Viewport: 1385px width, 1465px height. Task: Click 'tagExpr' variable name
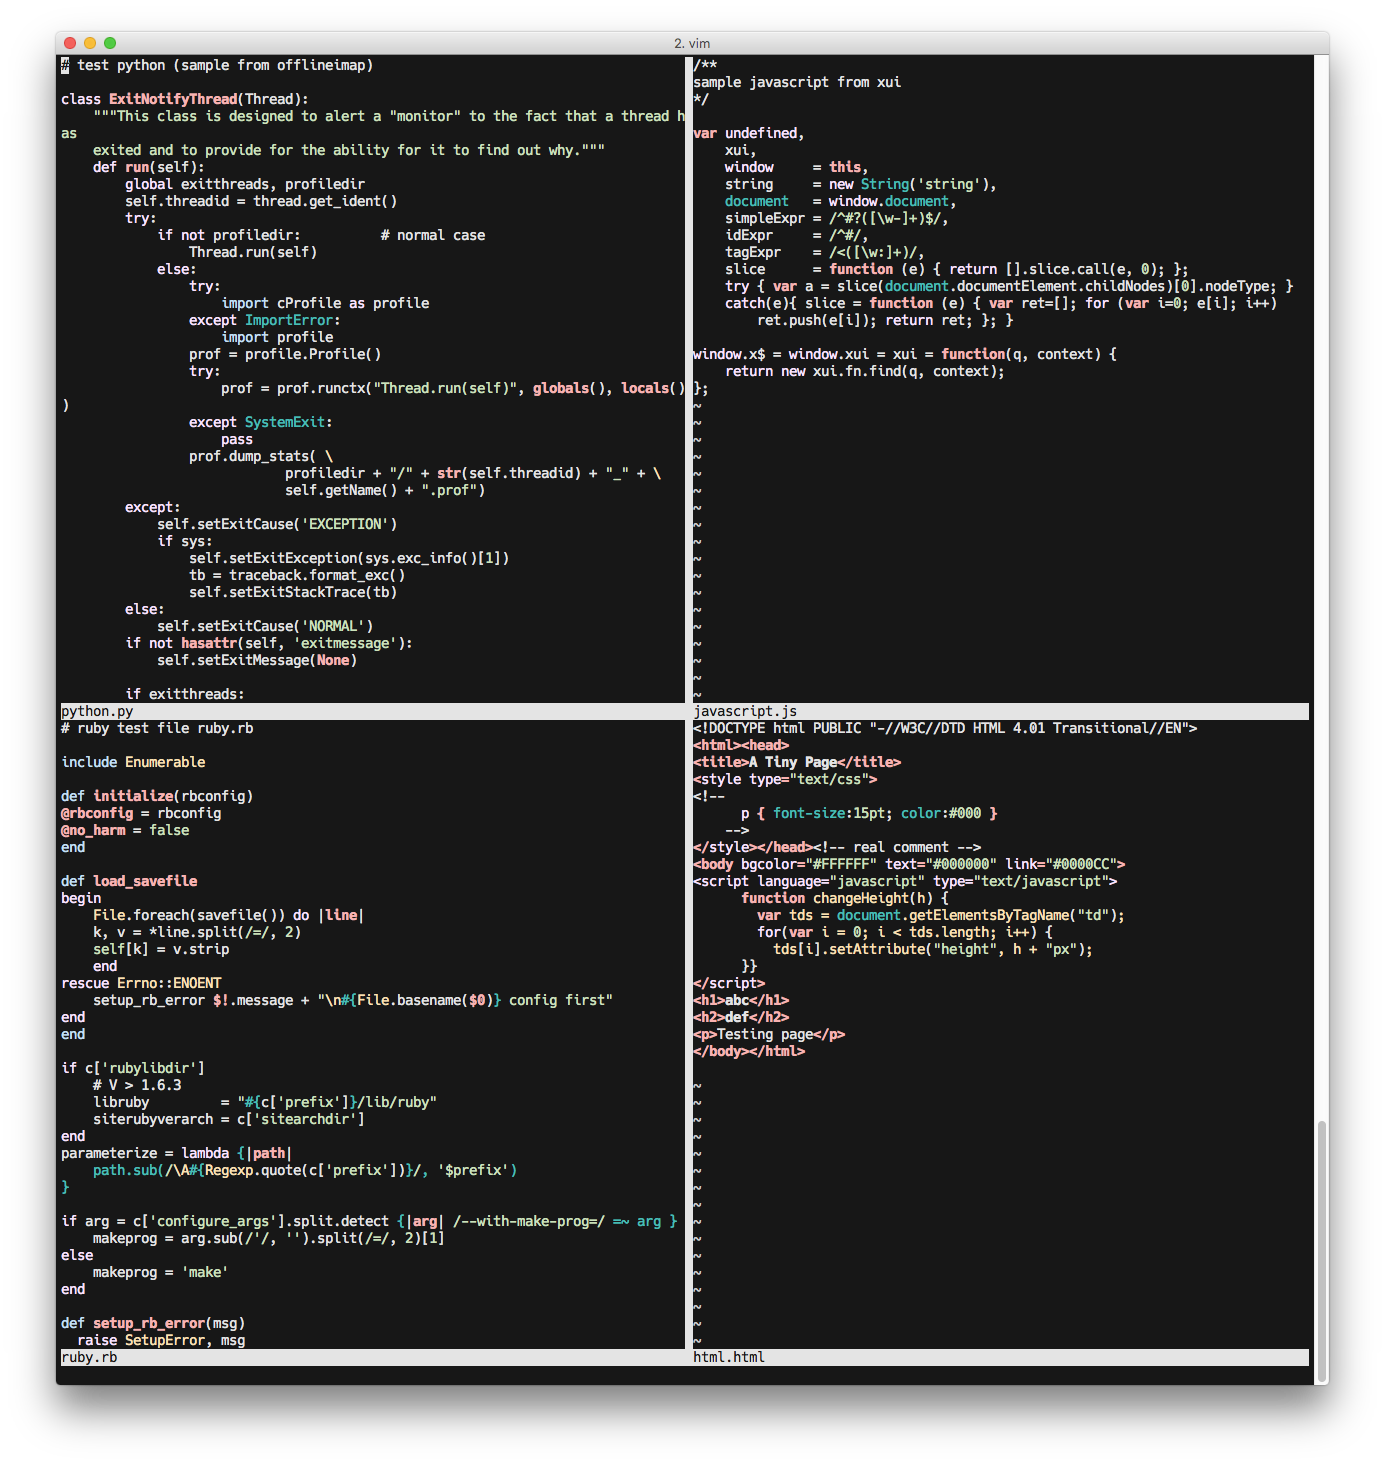pyautogui.click(x=753, y=252)
